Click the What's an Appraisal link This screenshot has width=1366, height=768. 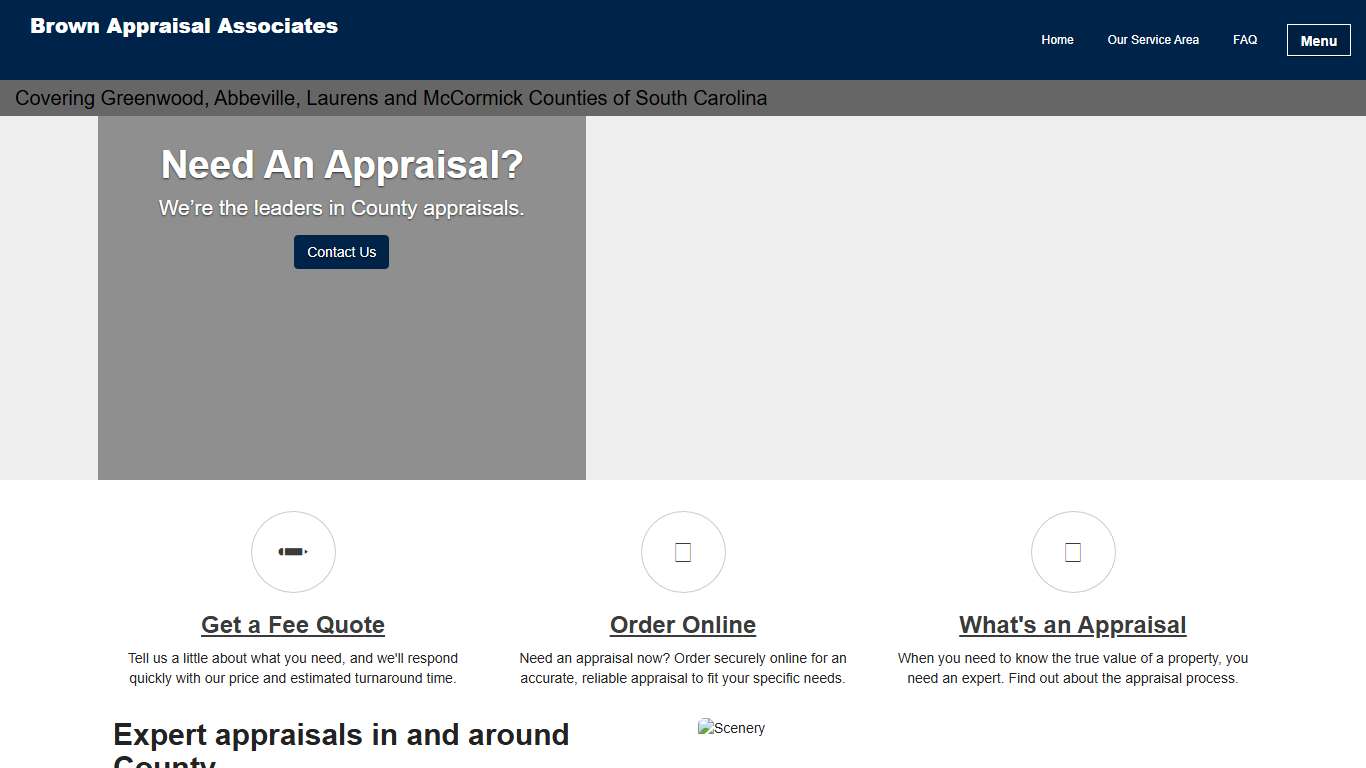point(1073,624)
